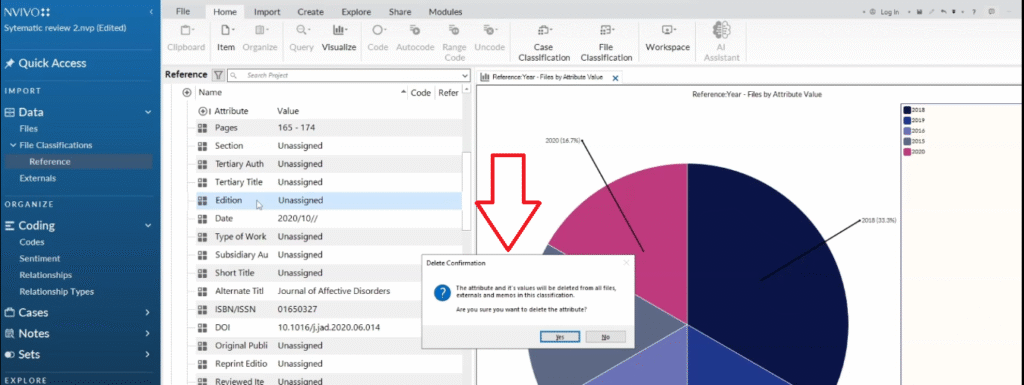The image size is (1024, 385).
Task: Select Codes under Coding
Action: click(x=32, y=242)
